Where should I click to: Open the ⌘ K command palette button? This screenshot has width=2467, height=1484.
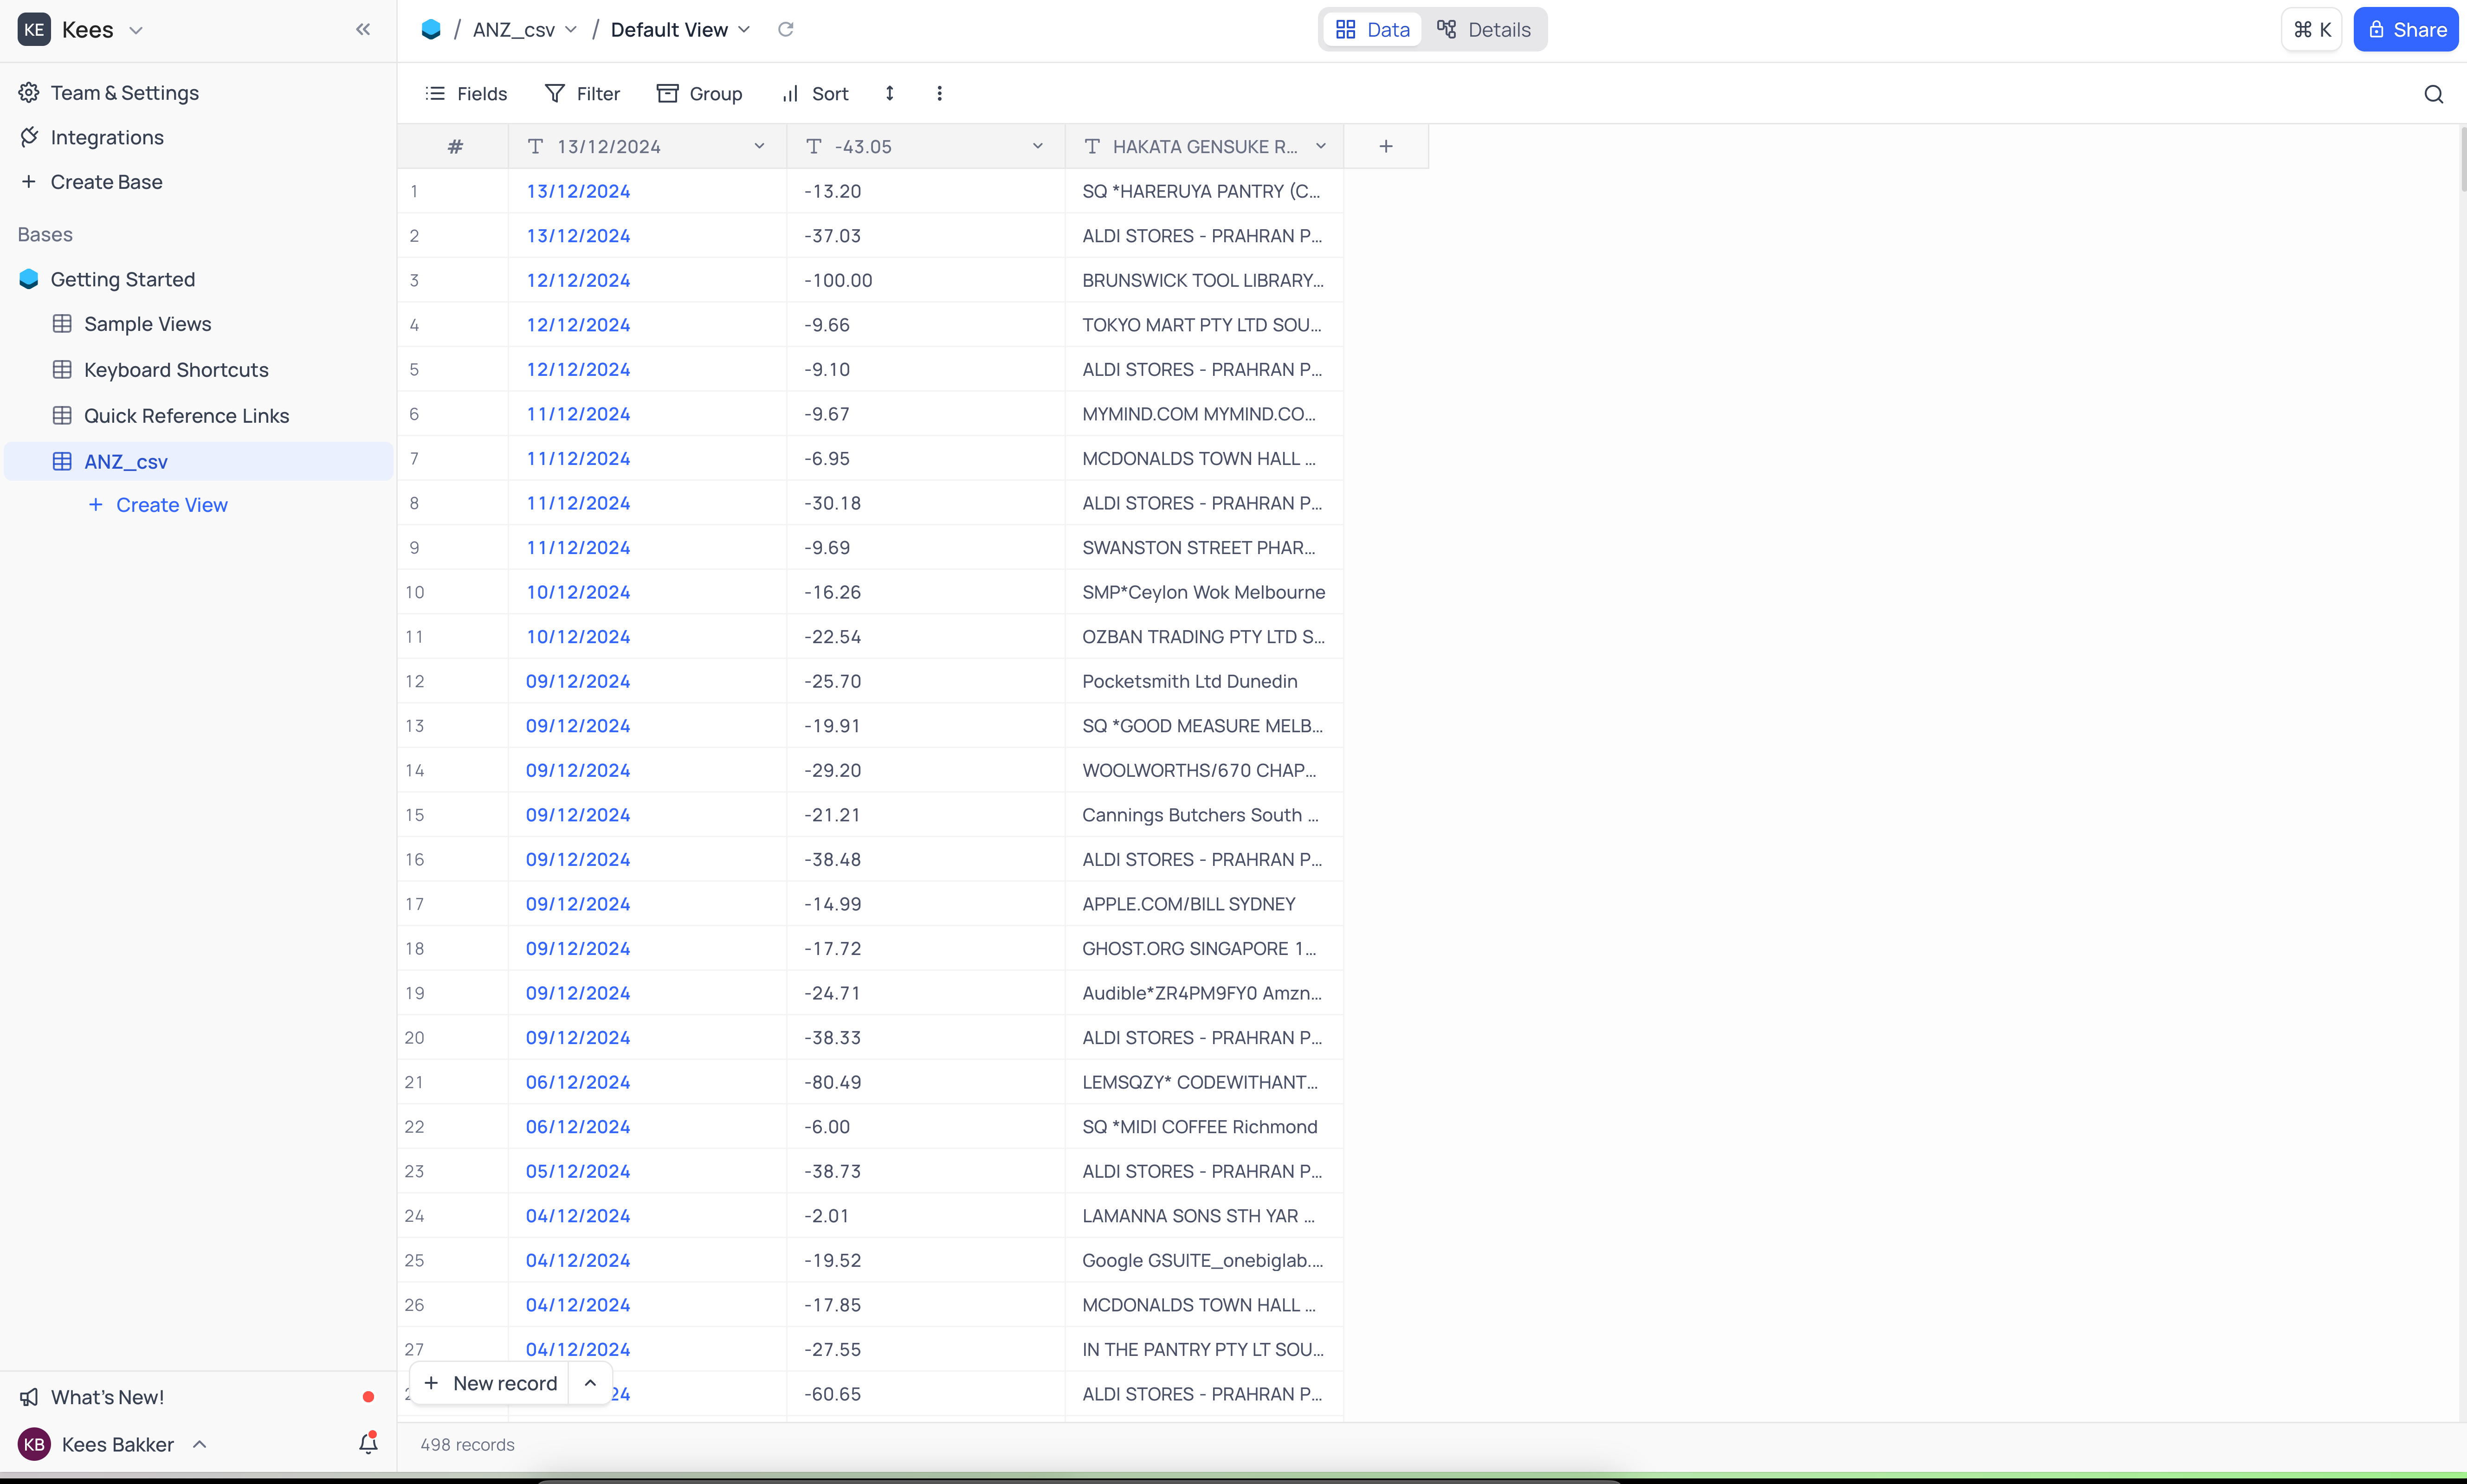[x=2312, y=30]
